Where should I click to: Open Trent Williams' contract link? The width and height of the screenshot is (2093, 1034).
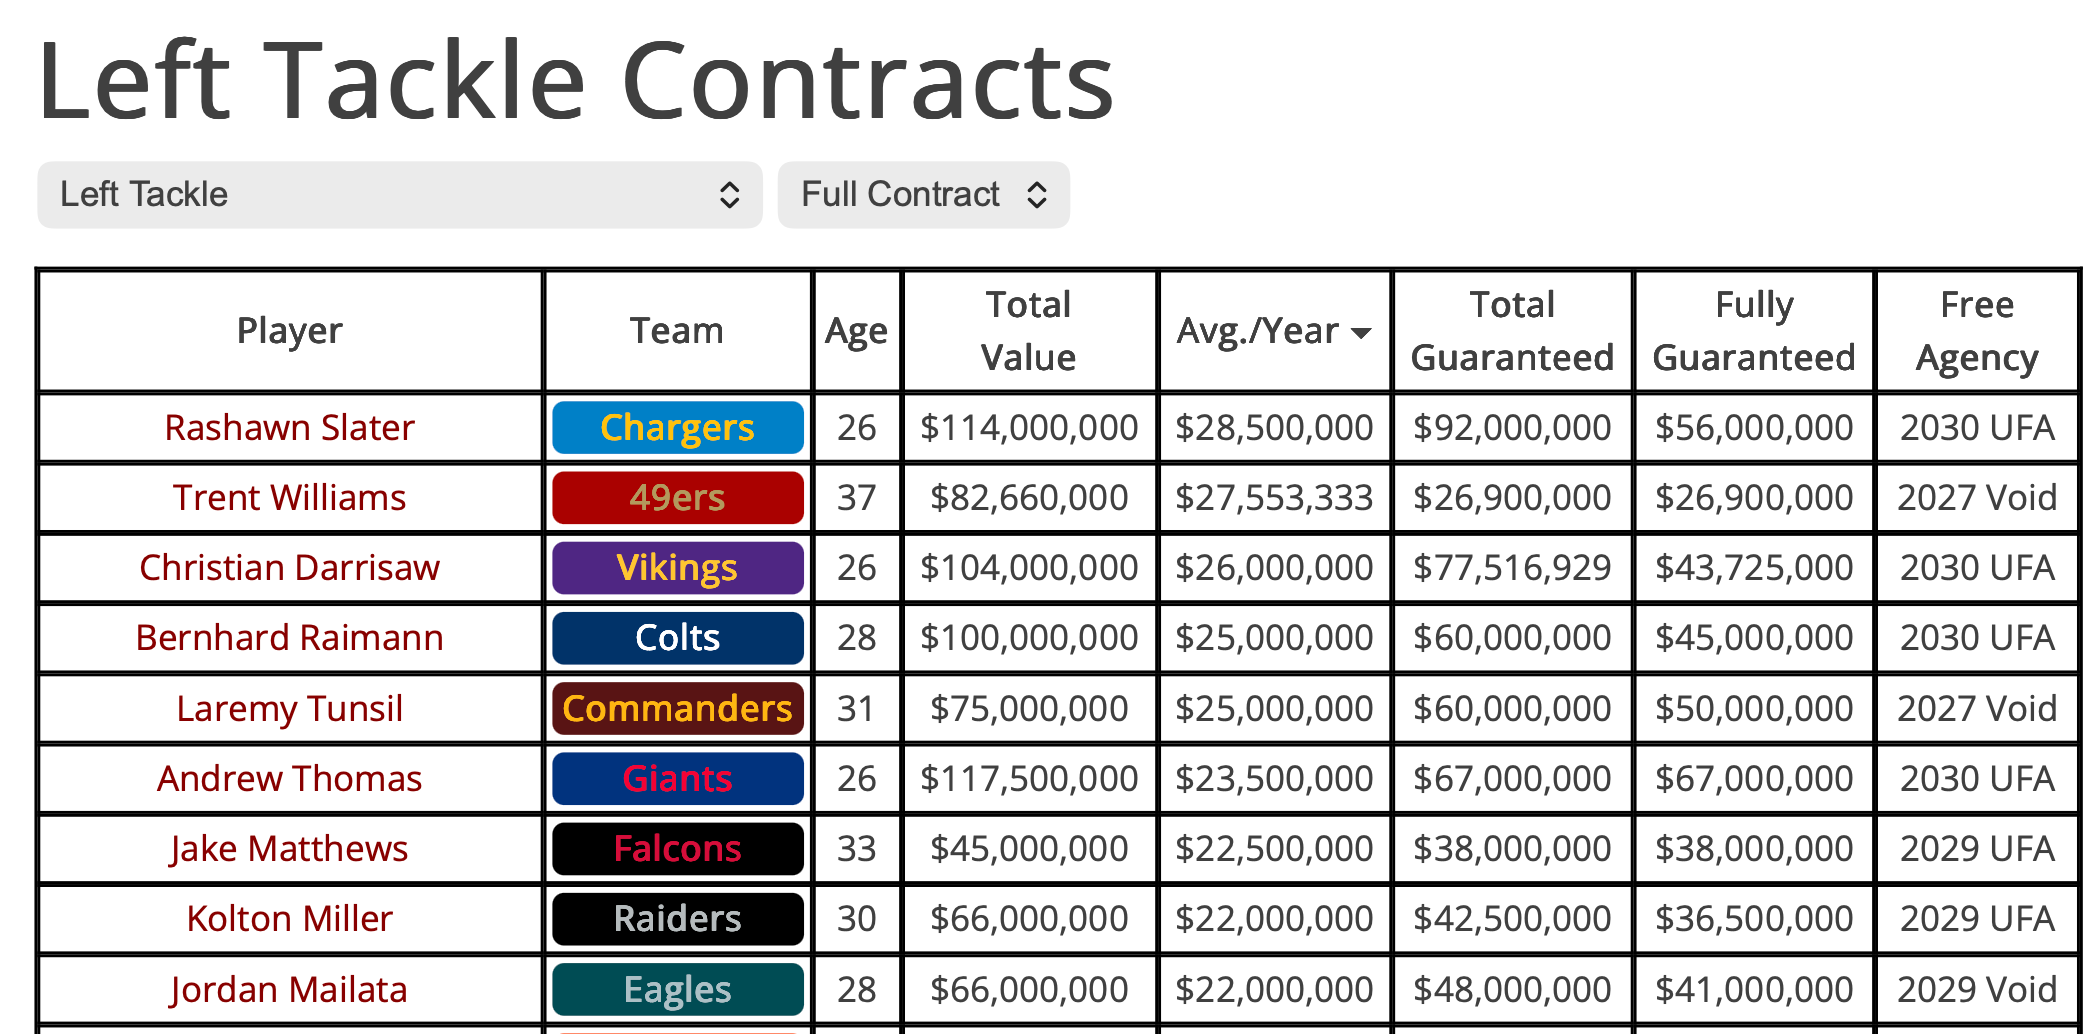[x=289, y=498]
